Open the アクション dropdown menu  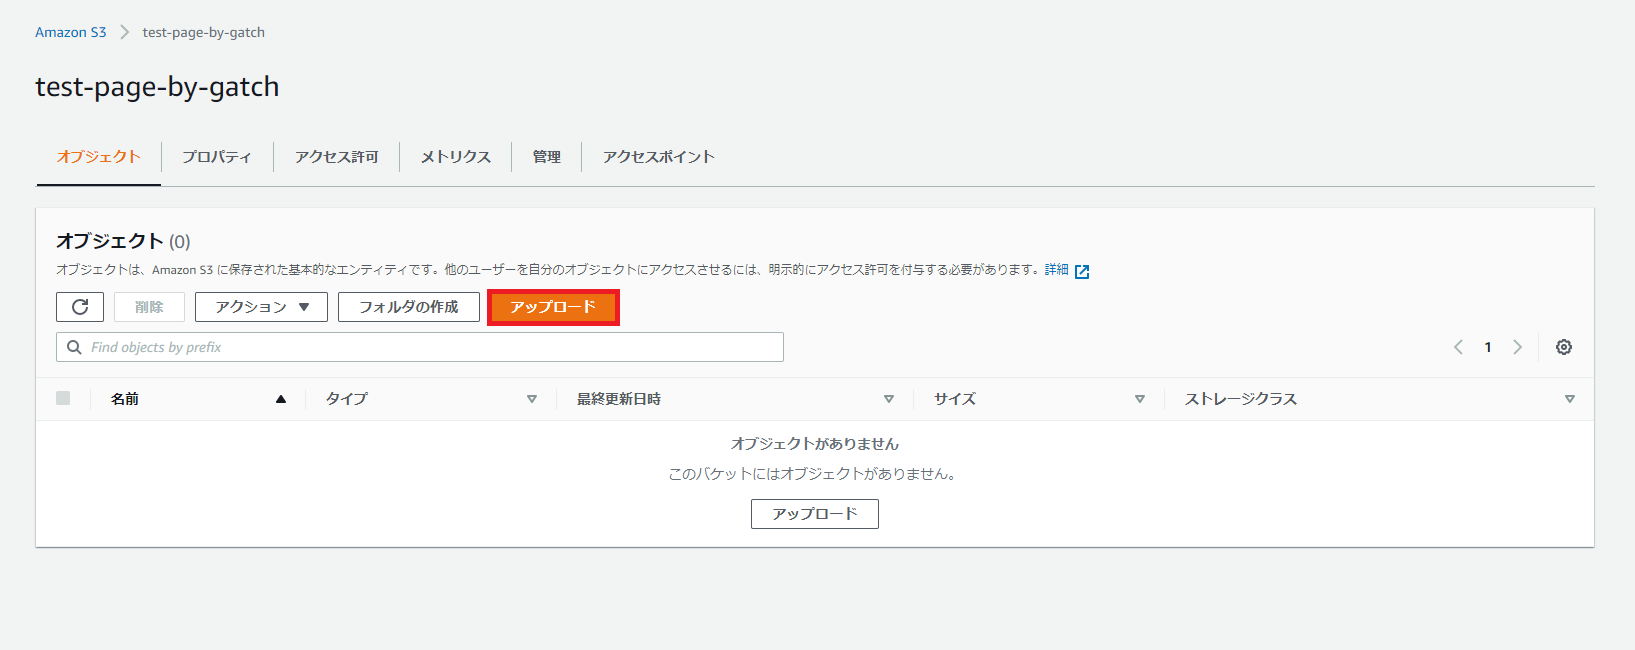[x=261, y=307]
